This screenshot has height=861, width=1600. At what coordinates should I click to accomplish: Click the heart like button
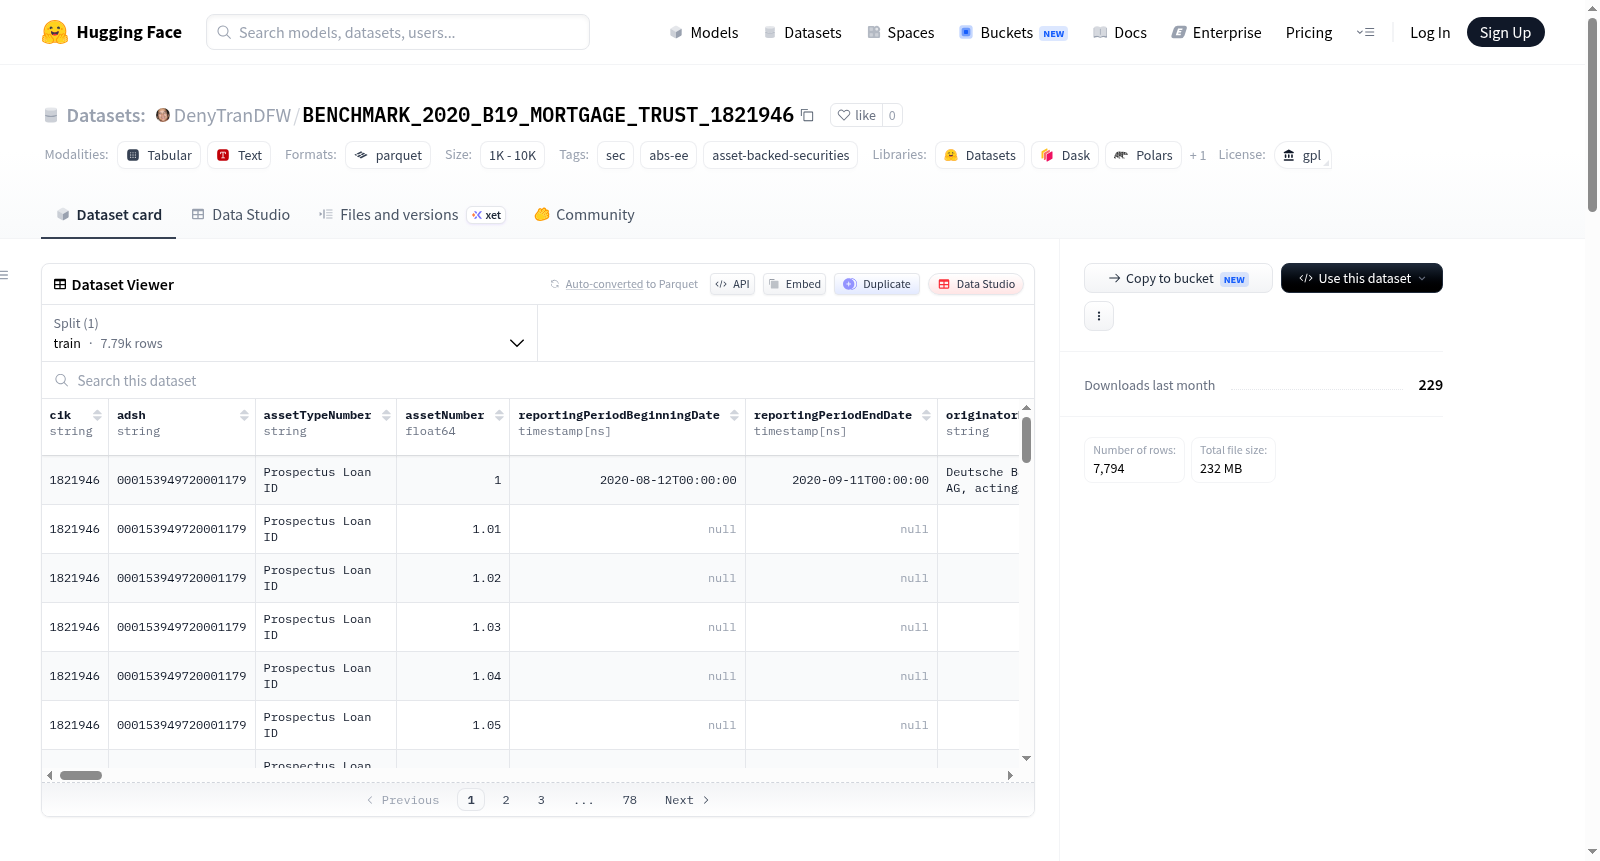856,115
